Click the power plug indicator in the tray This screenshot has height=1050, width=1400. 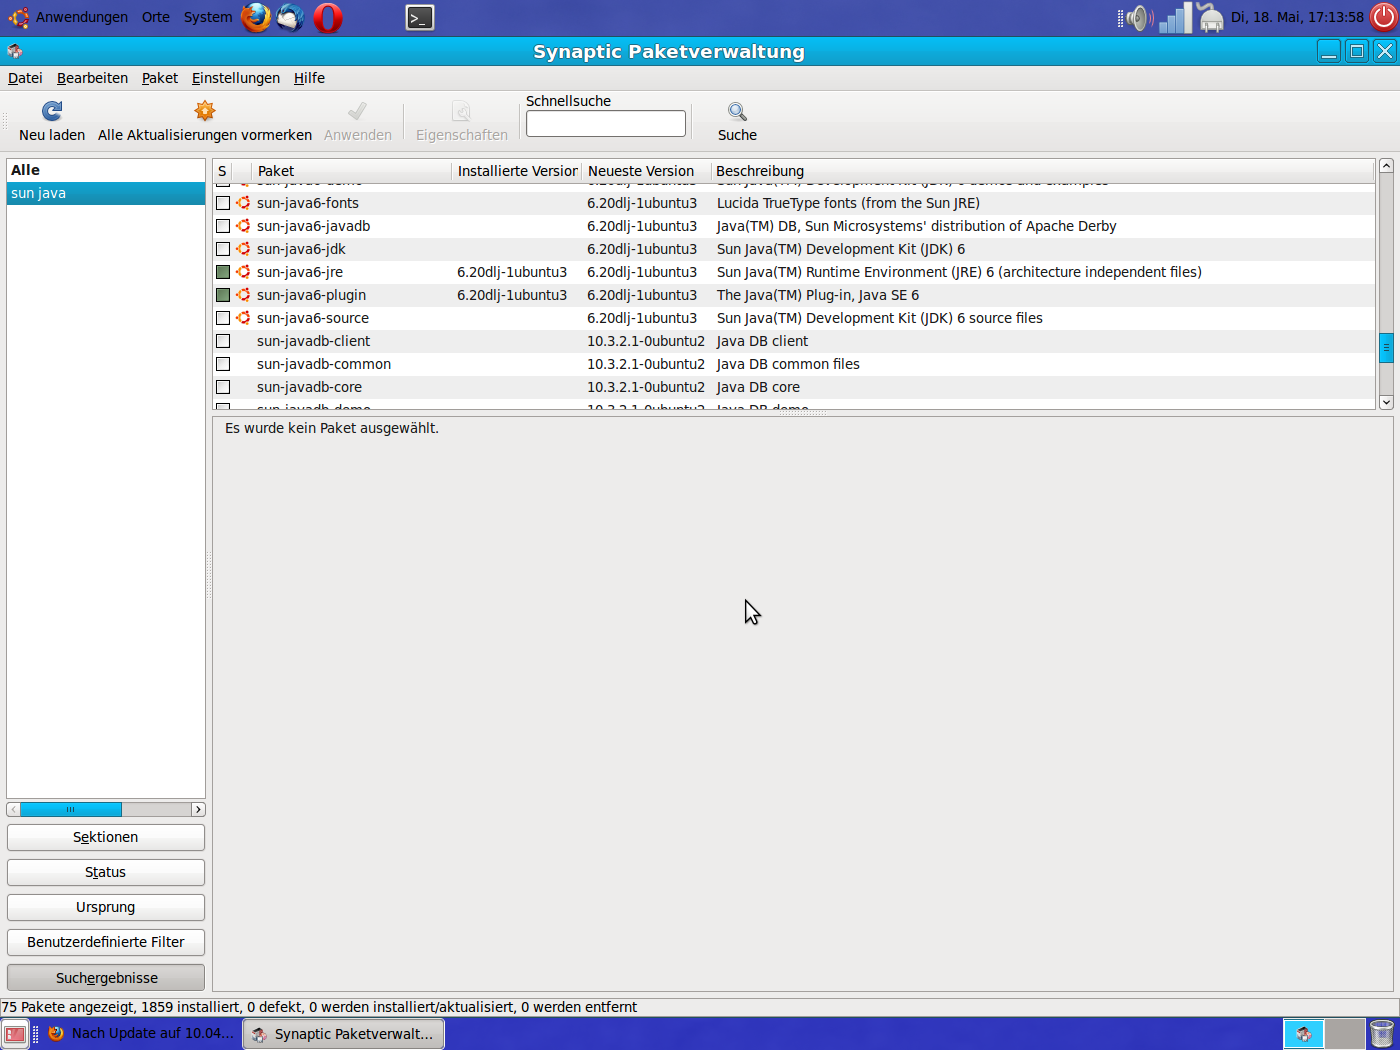(1211, 17)
